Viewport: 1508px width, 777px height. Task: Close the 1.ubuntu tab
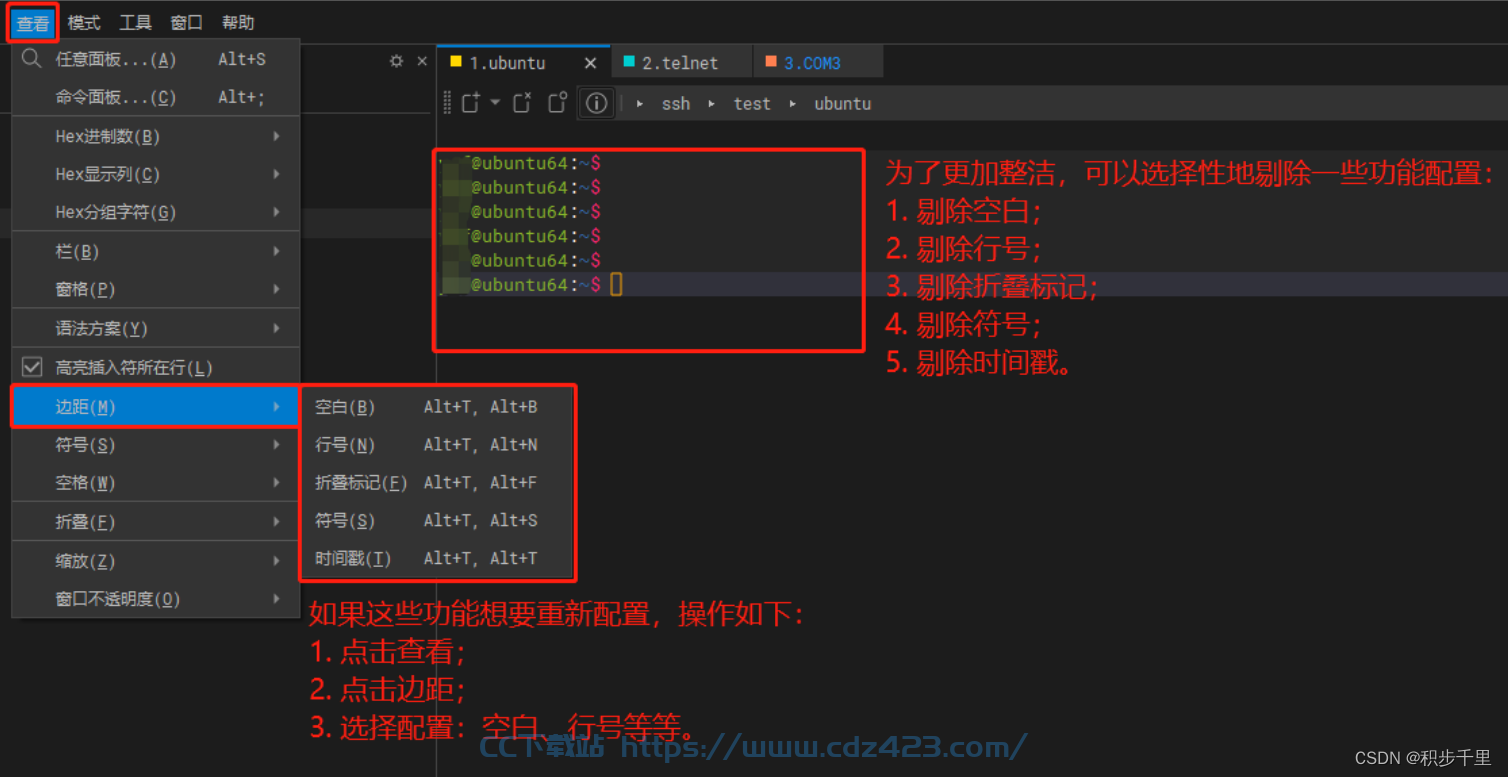pyautogui.click(x=590, y=63)
